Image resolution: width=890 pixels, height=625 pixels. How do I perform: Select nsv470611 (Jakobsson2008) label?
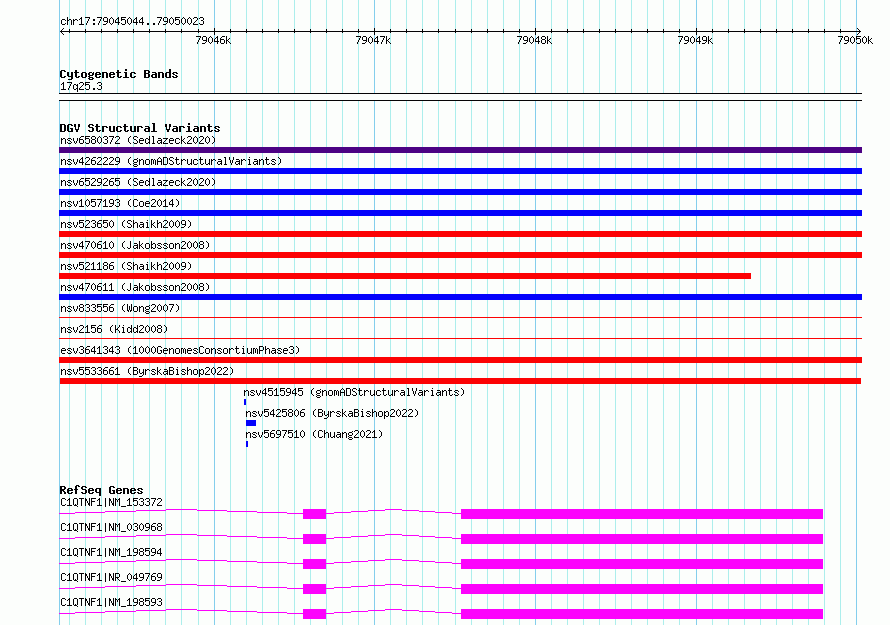tap(135, 287)
